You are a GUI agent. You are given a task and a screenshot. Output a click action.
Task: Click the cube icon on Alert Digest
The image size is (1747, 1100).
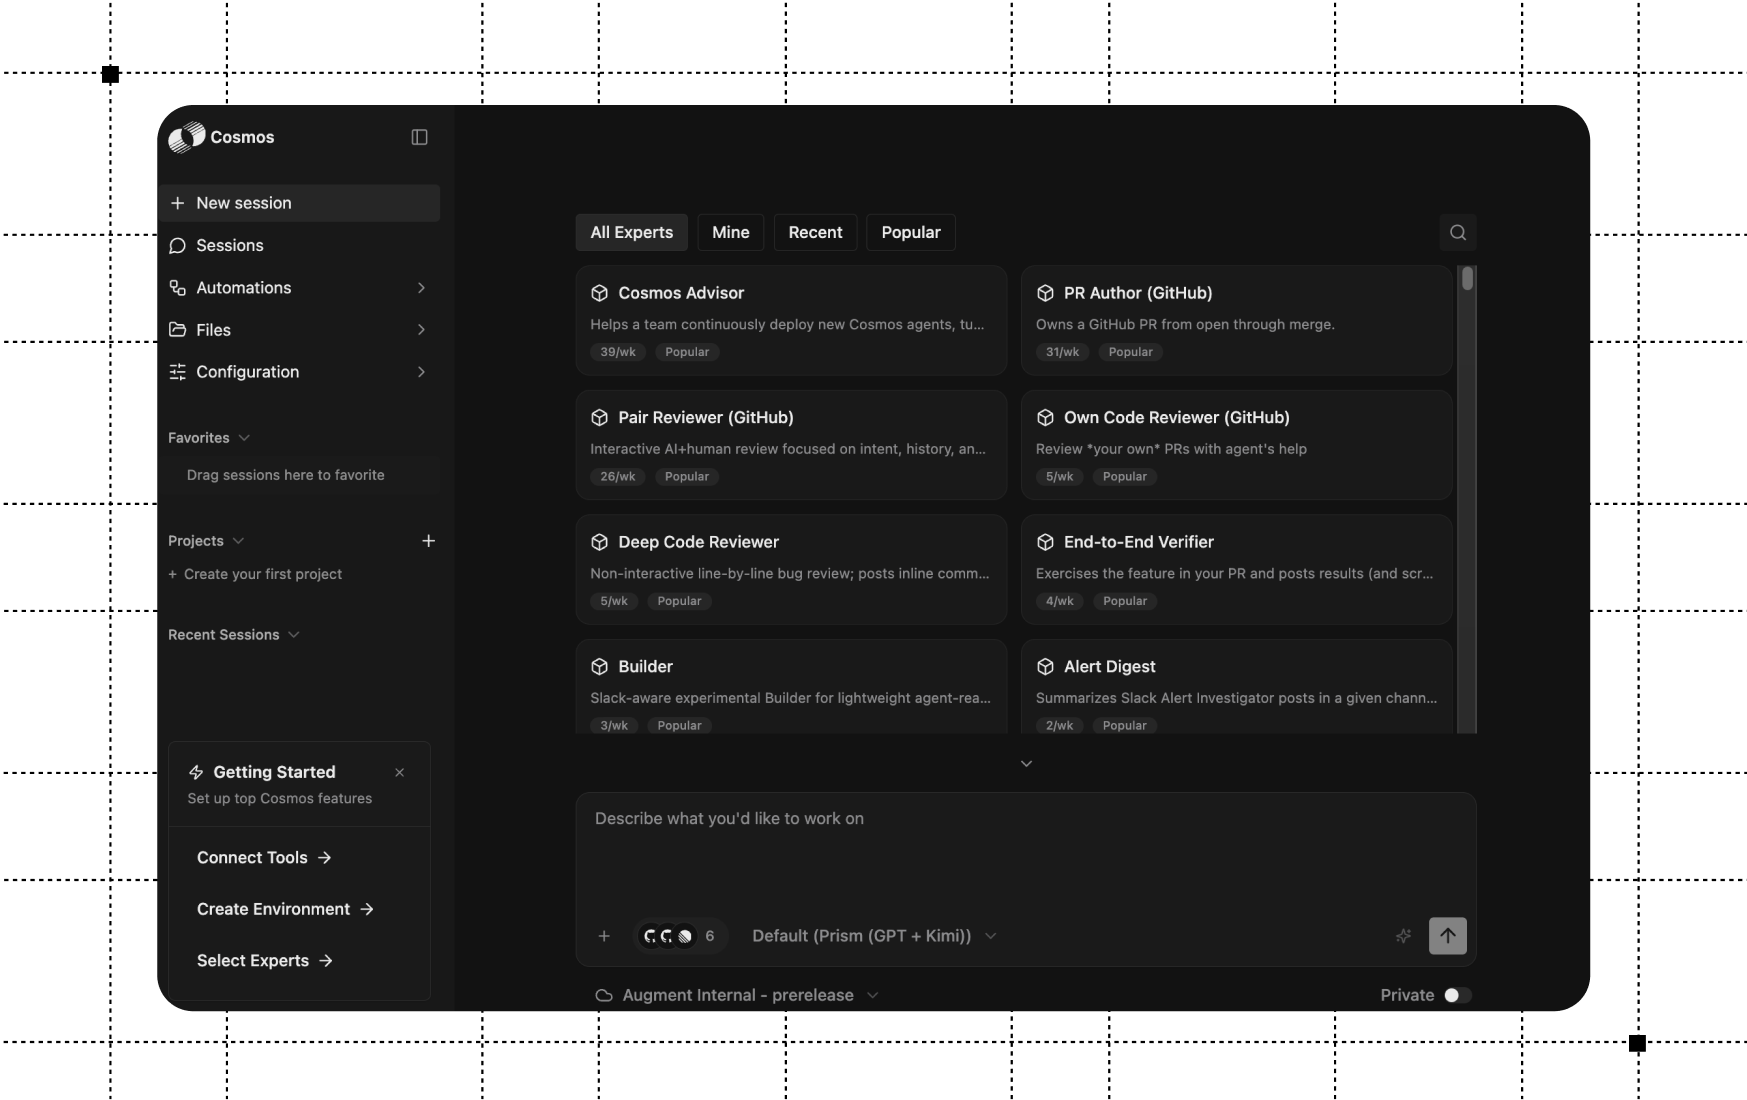[1046, 667]
